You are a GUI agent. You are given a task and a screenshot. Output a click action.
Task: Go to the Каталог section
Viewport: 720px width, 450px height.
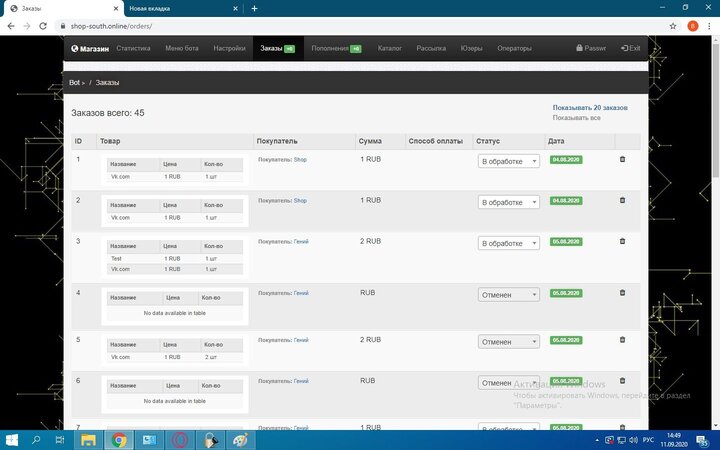(x=390, y=48)
